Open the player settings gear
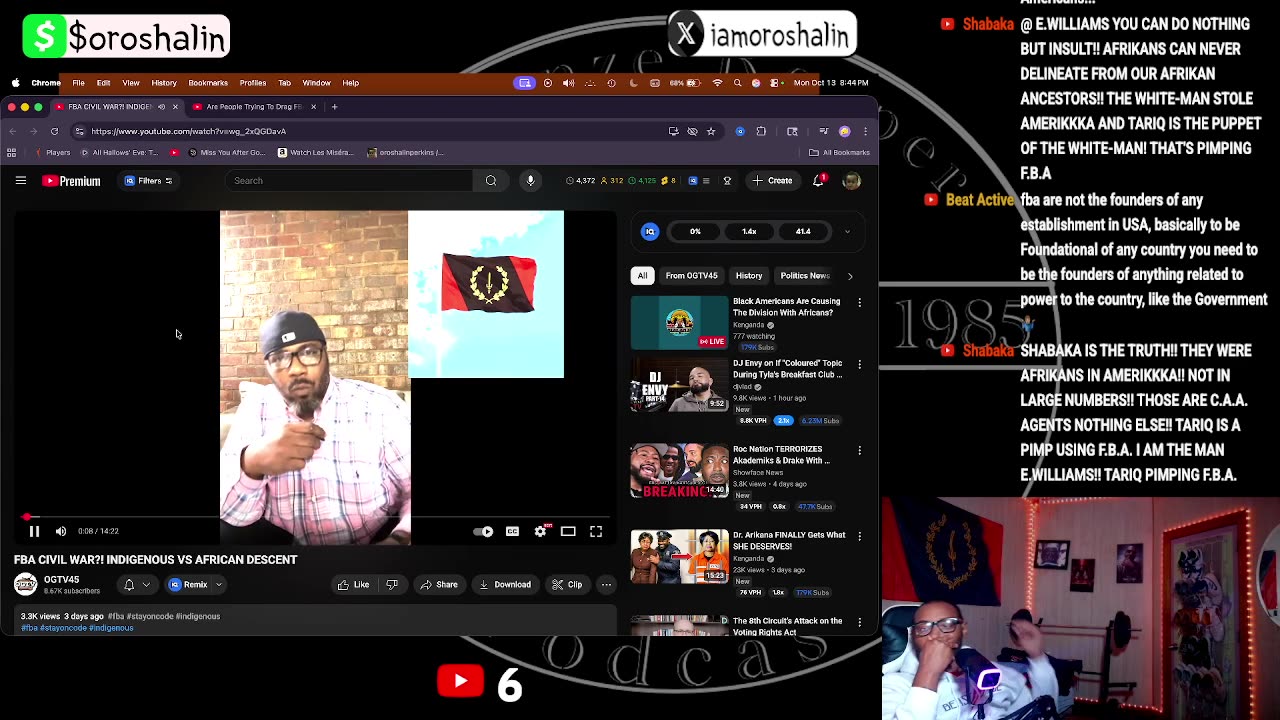Image resolution: width=1280 pixels, height=720 pixels. pyautogui.click(x=540, y=532)
